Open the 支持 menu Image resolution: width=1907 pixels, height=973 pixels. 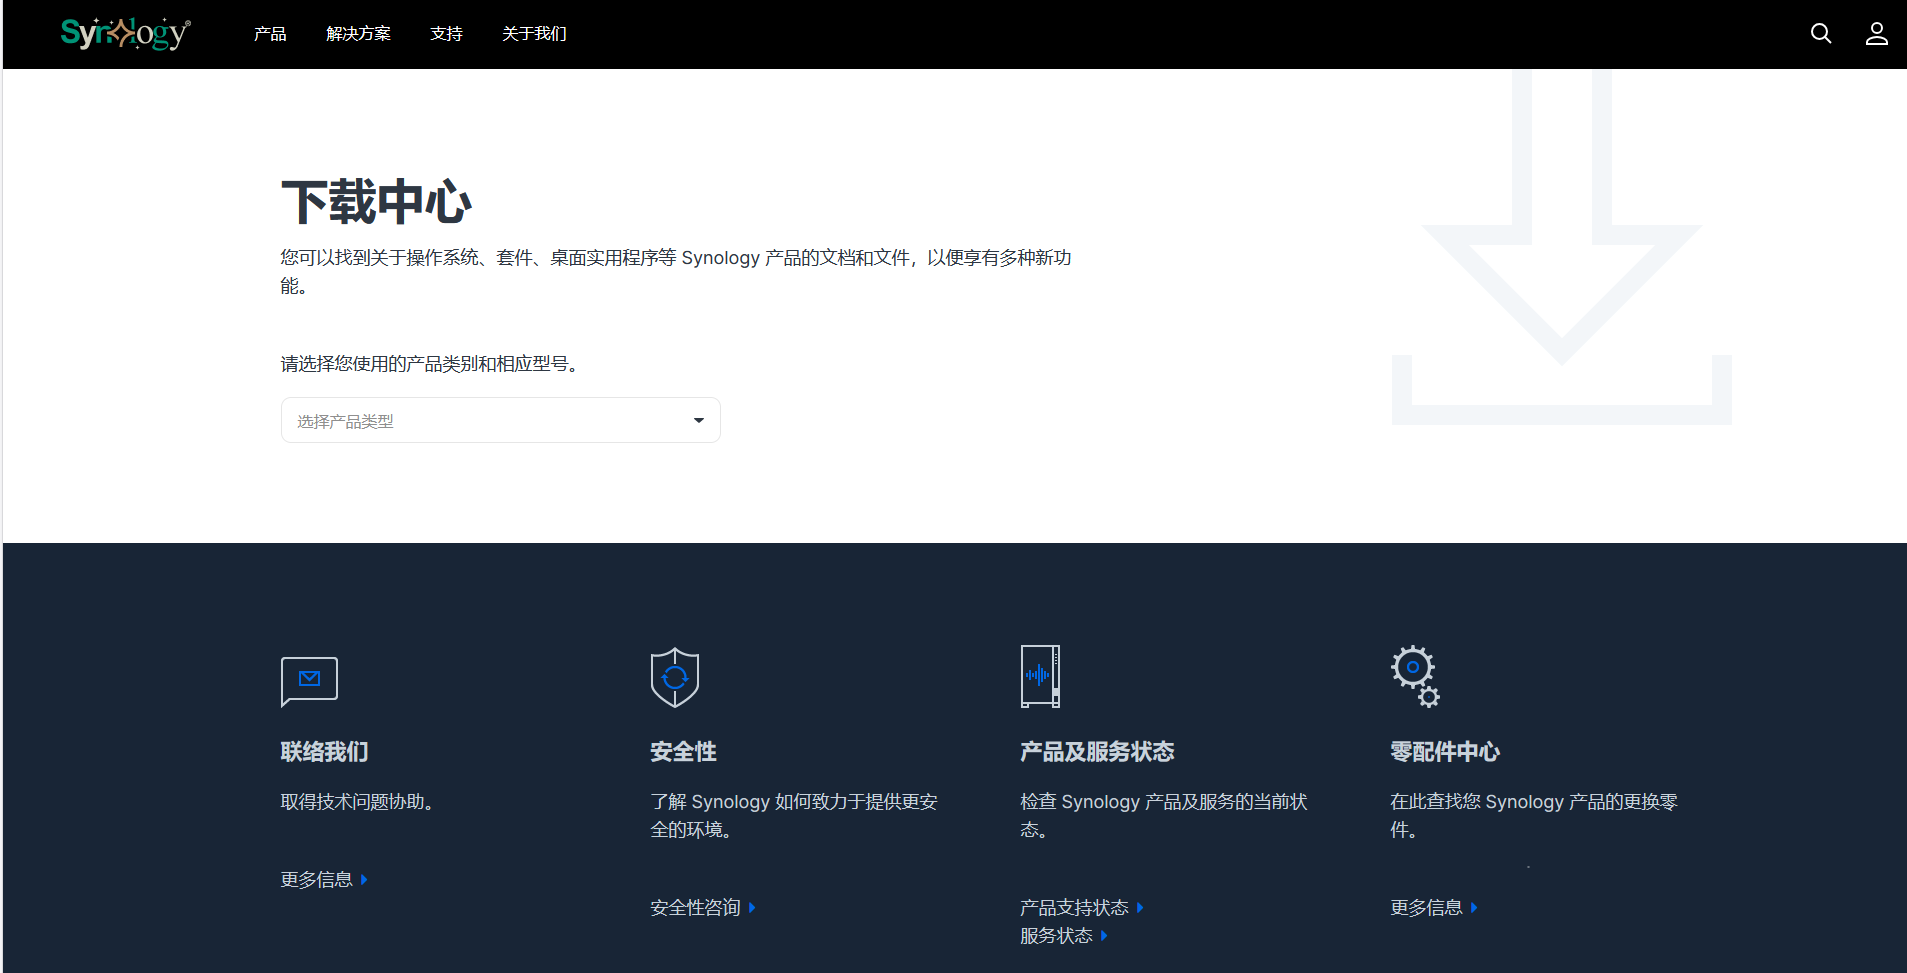tap(446, 34)
